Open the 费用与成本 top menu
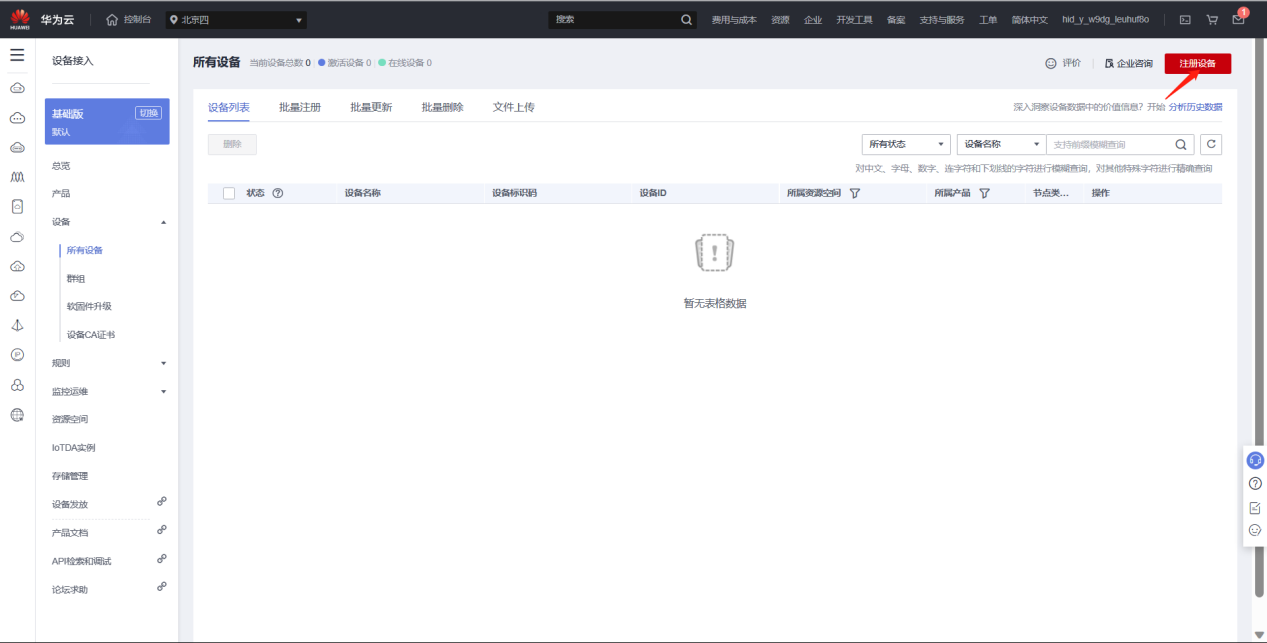 pos(734,19)
